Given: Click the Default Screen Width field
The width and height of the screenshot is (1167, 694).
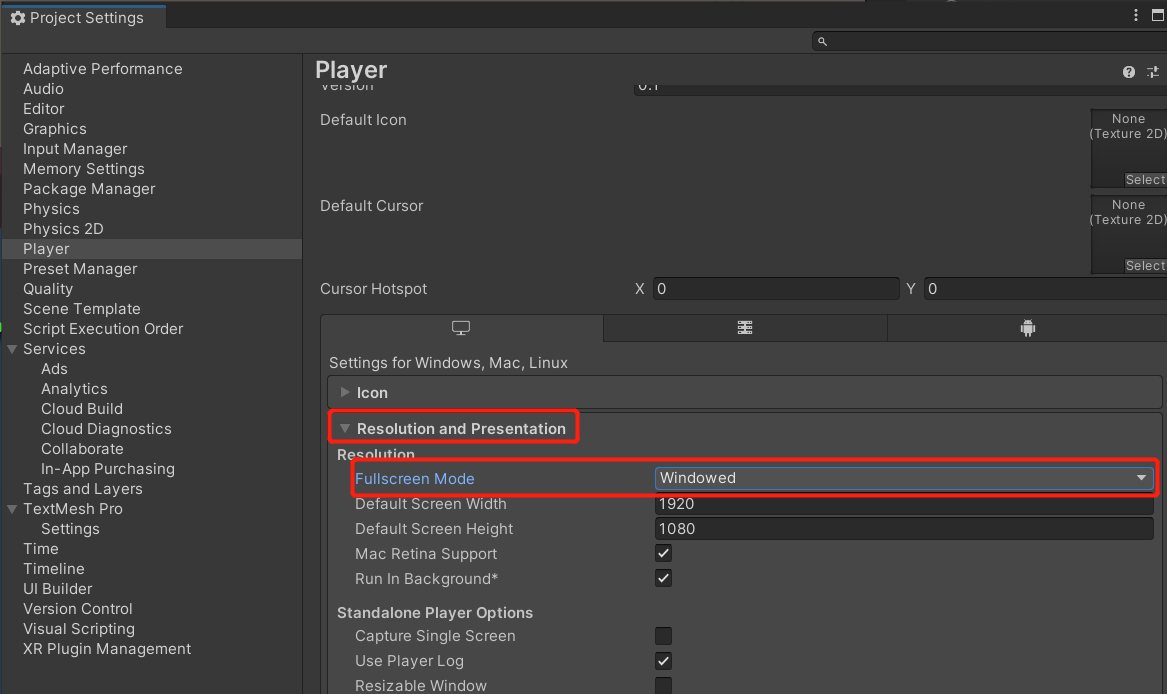Looking at the screenshot, I should coord(904,504).
